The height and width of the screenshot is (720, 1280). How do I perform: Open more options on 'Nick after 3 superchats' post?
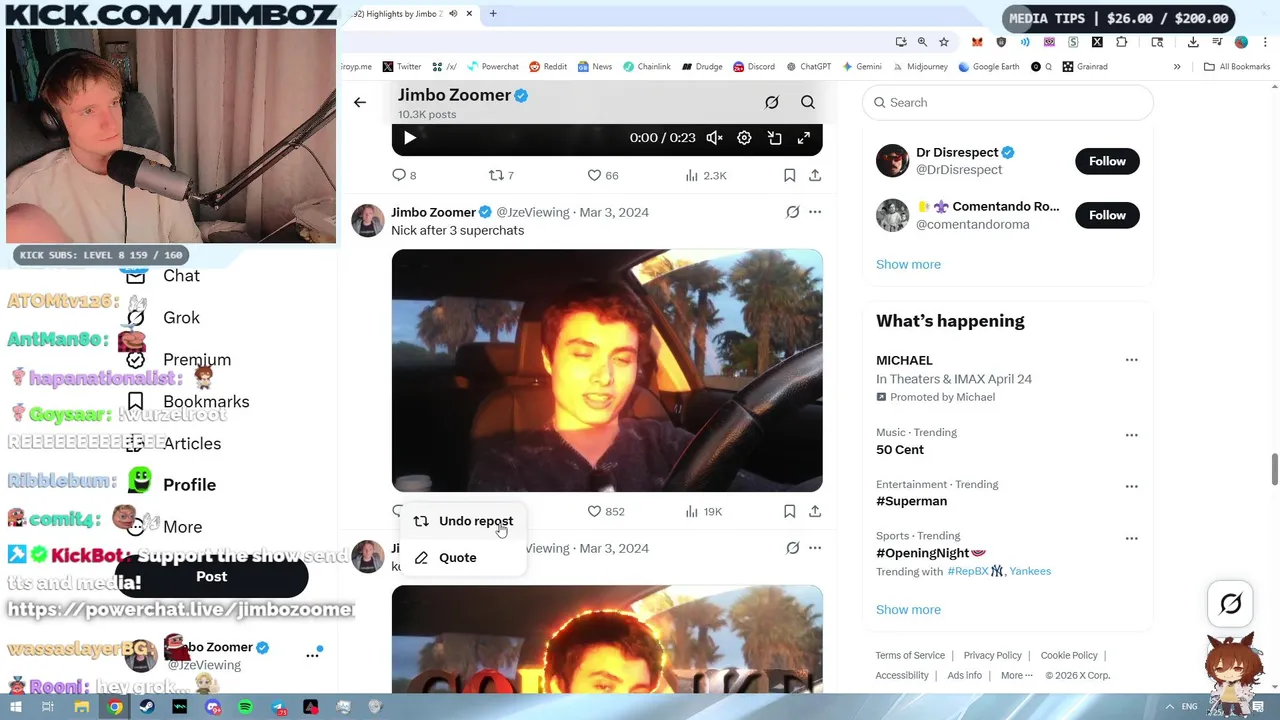point(815,212)
